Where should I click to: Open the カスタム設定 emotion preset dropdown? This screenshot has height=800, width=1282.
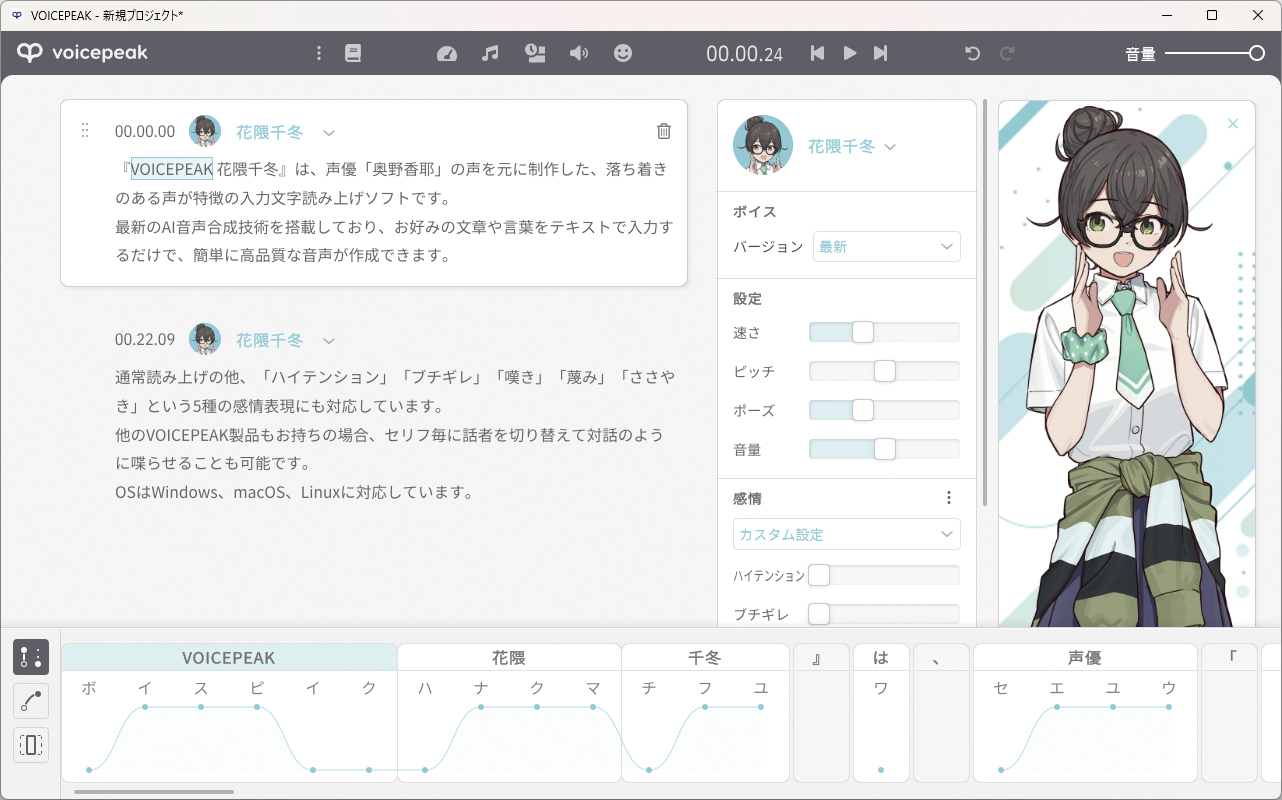pyautogui.click(x=847, y=534)
